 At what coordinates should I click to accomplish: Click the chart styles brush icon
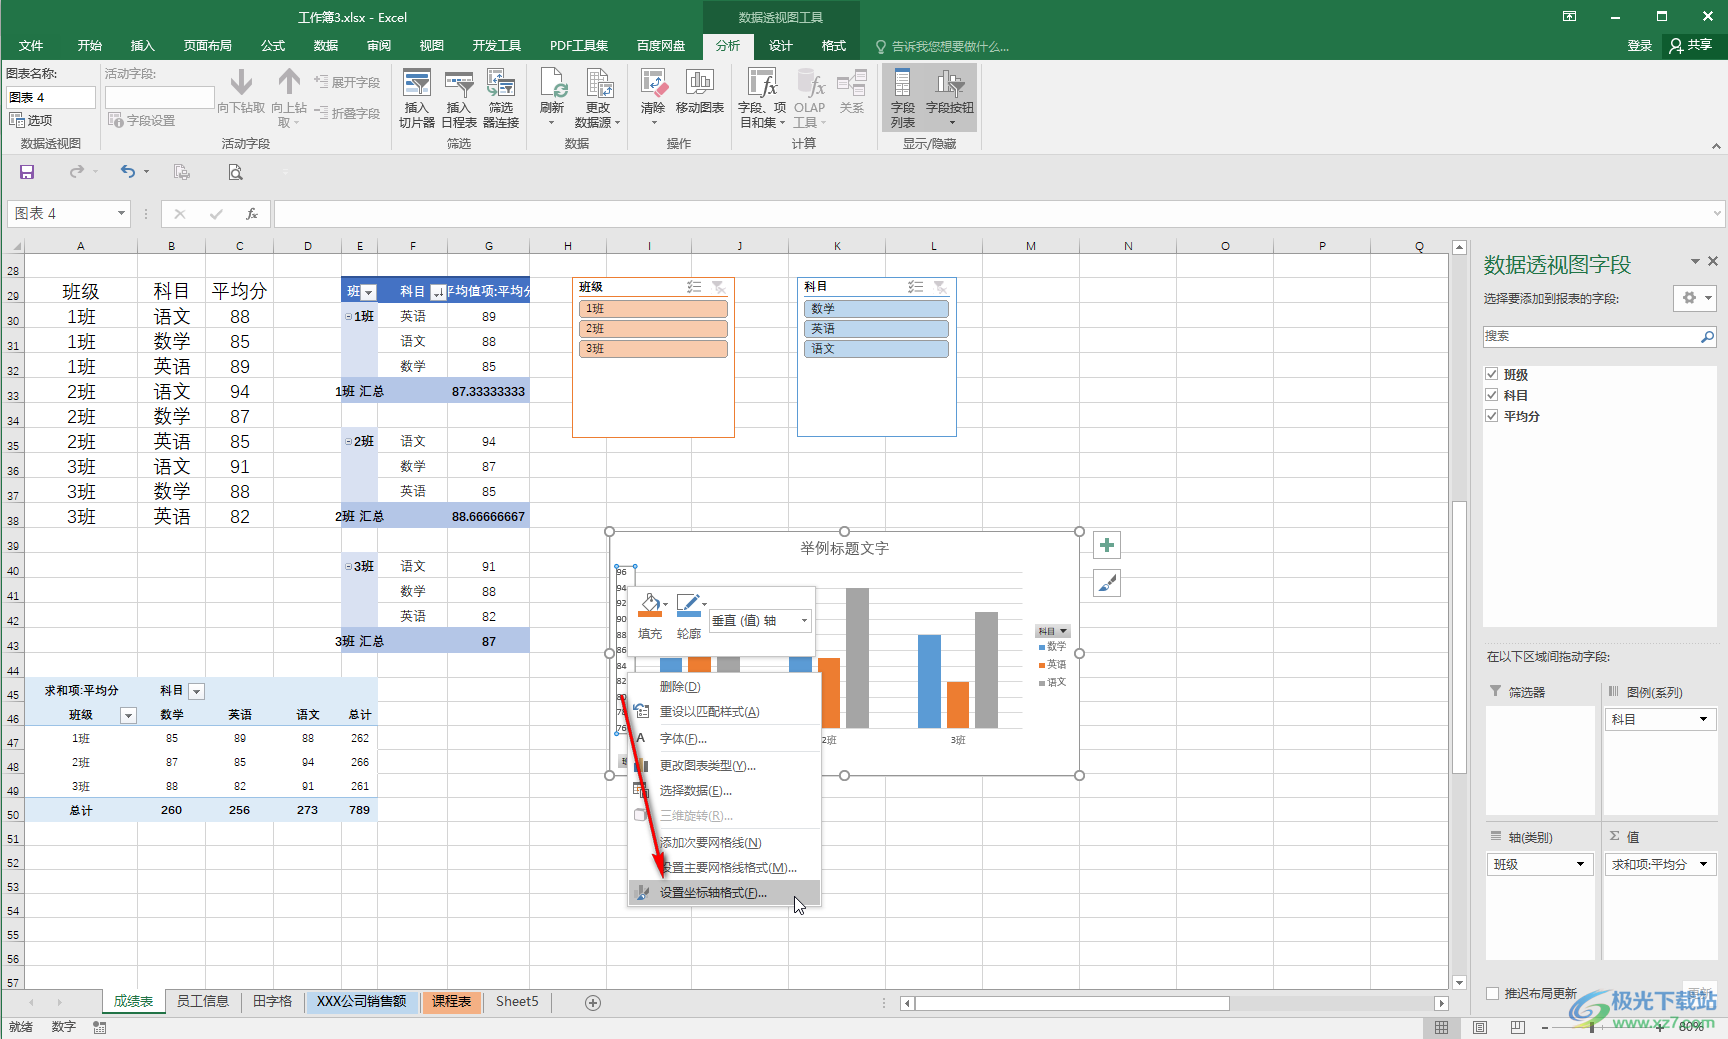pos(1107,583)
